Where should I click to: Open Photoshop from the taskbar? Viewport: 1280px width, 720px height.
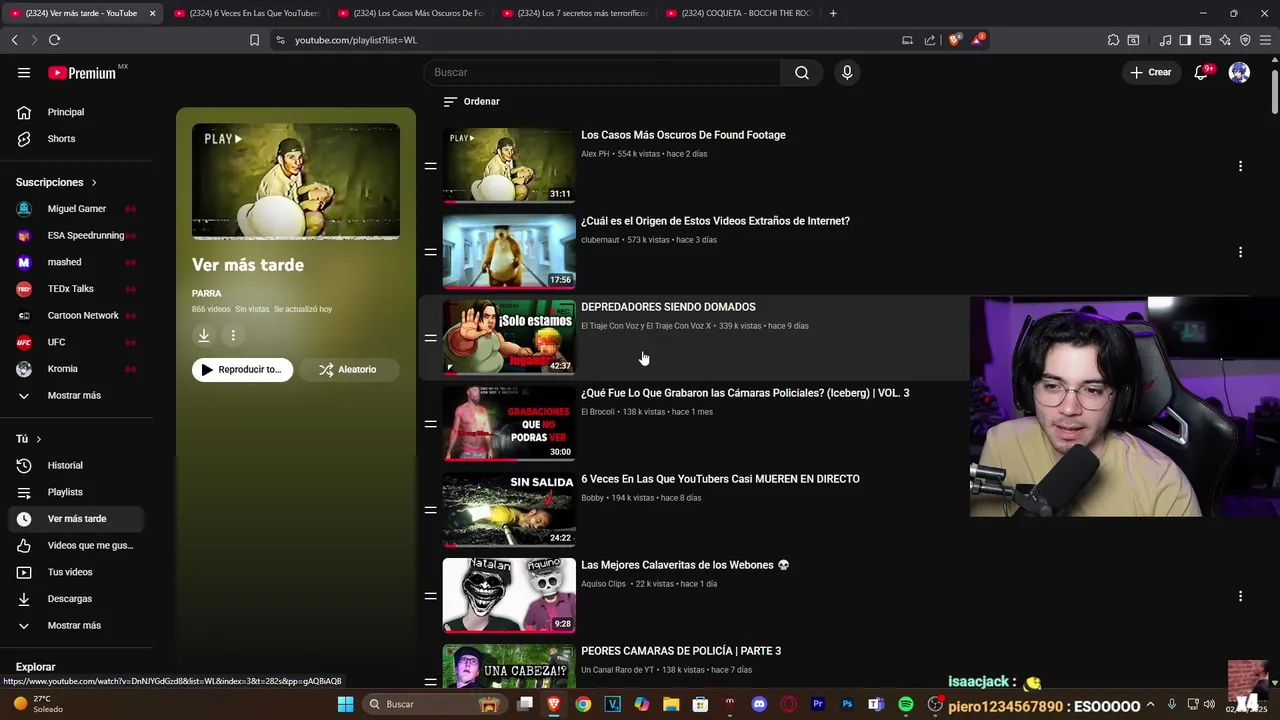click(x=847, y=704)
